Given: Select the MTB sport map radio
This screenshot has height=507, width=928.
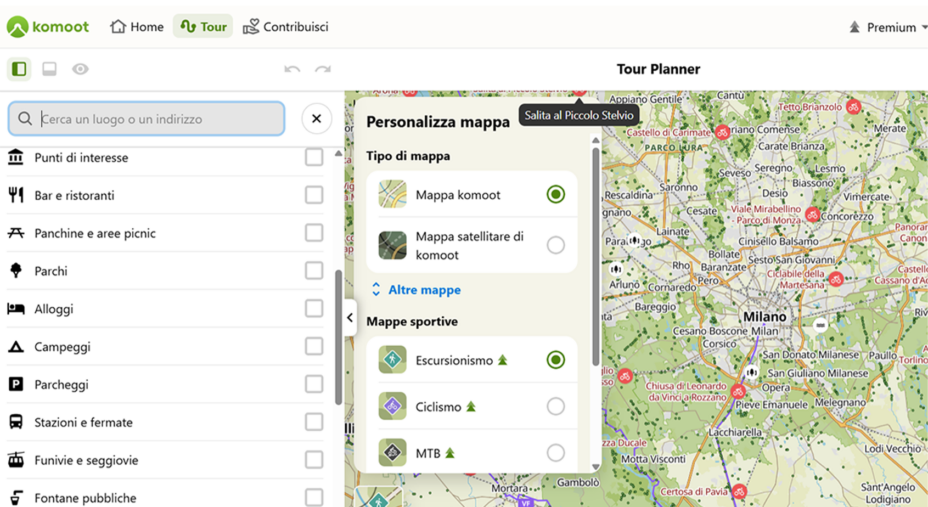Looking at the screenshot, I should tap(556, 453).
